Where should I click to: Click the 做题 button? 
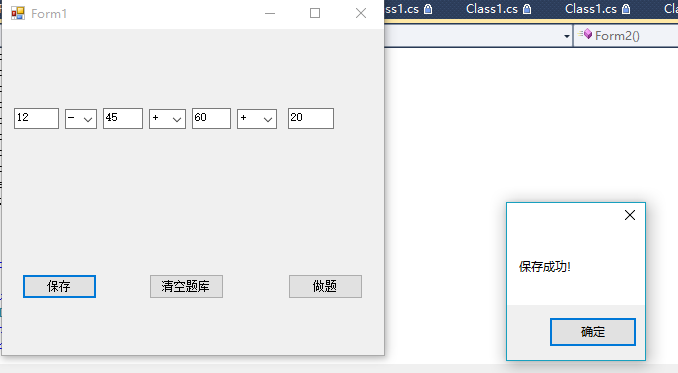tap(325, 287)
